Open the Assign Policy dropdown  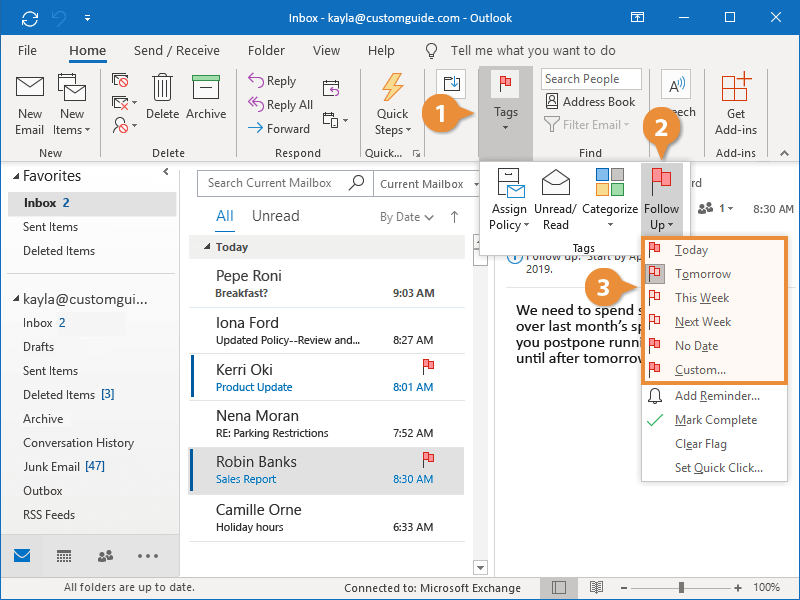tap(509, 200)
